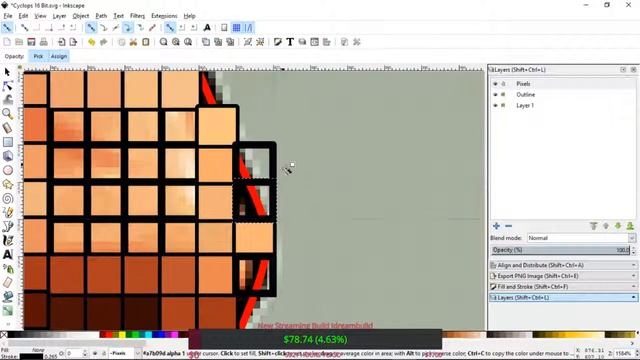Toggle lock on Pixels layer
The height and width of the screenshot is (360, 640).
point(503,84)
